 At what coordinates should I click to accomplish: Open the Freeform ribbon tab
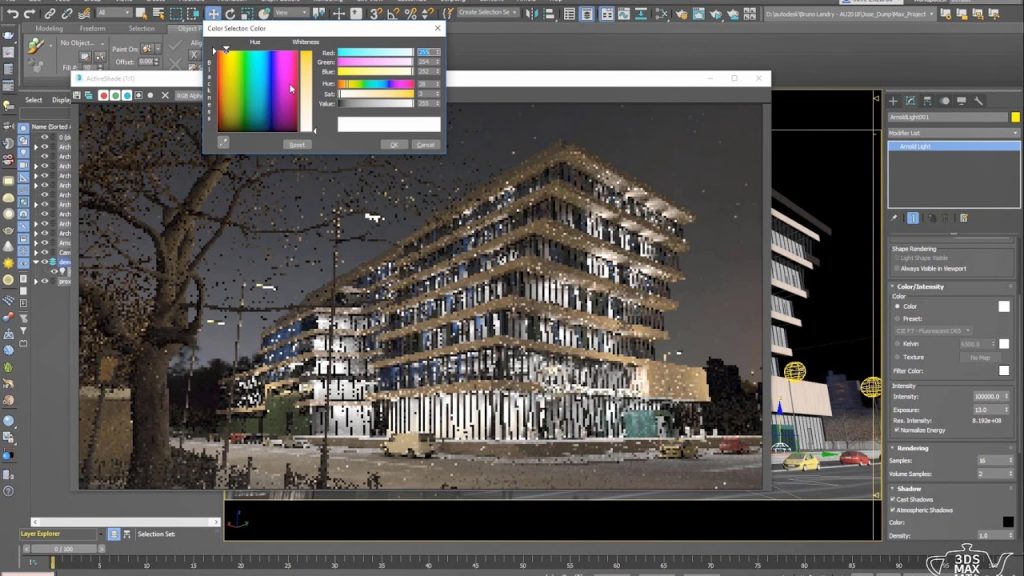pyautogui.click(x=95, y=28)
